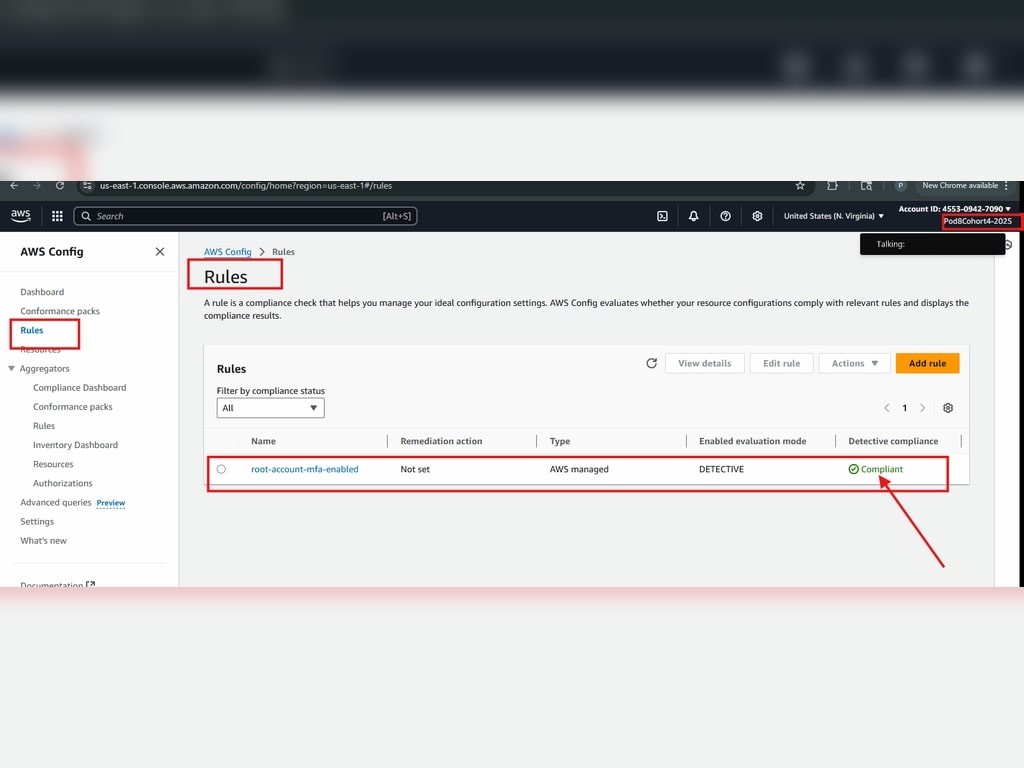The image size is (1024, 768).
Task: Open Chrome profile avatar P
Action: [900, 185]
